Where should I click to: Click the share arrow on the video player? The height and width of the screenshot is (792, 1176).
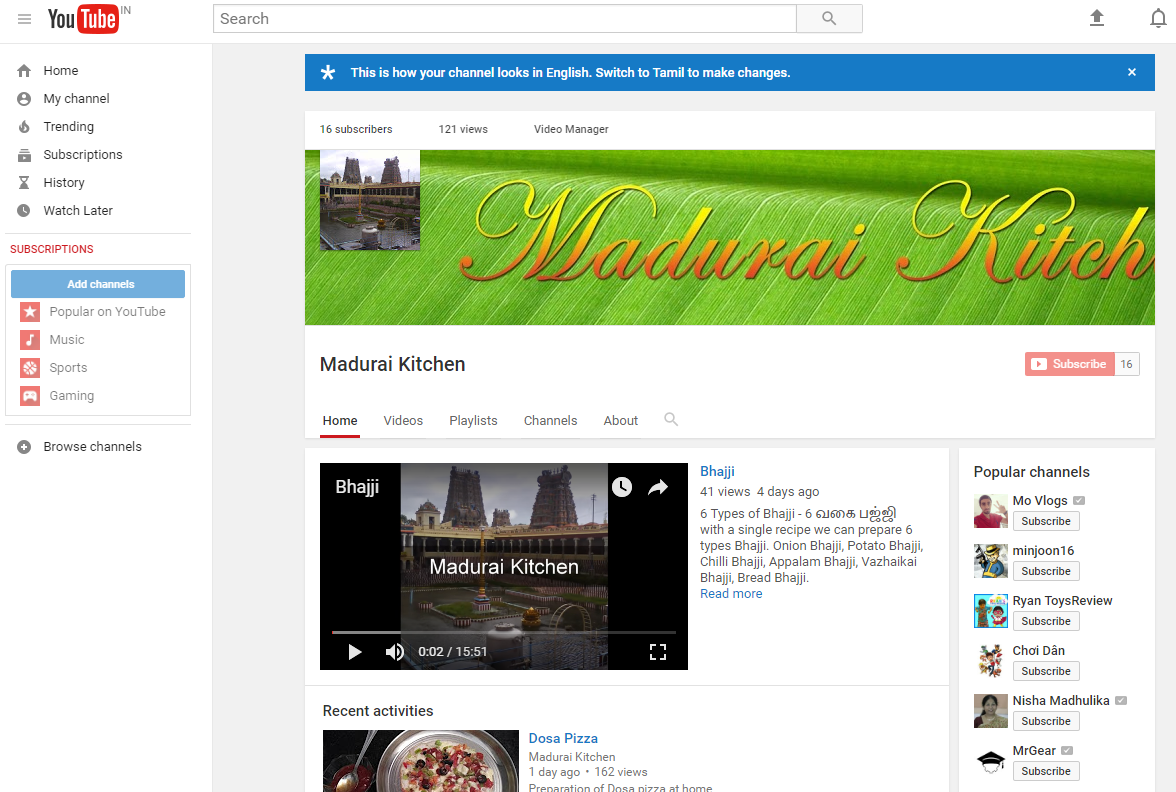click(658, 487)
